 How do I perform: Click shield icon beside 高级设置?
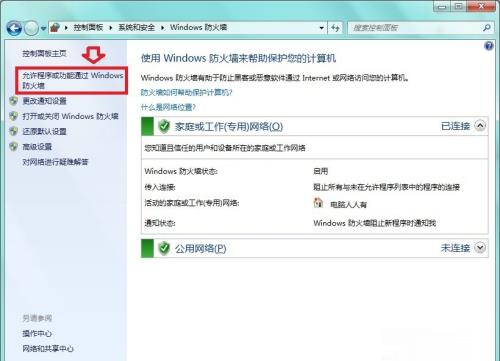click(14, 147)
